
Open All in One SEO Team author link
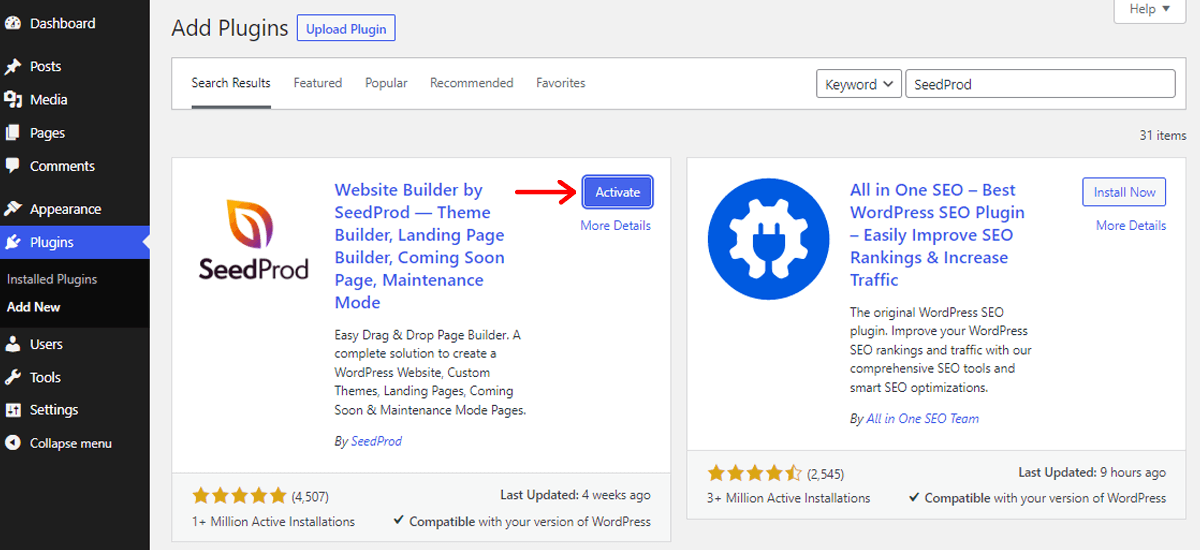point(923,419)
